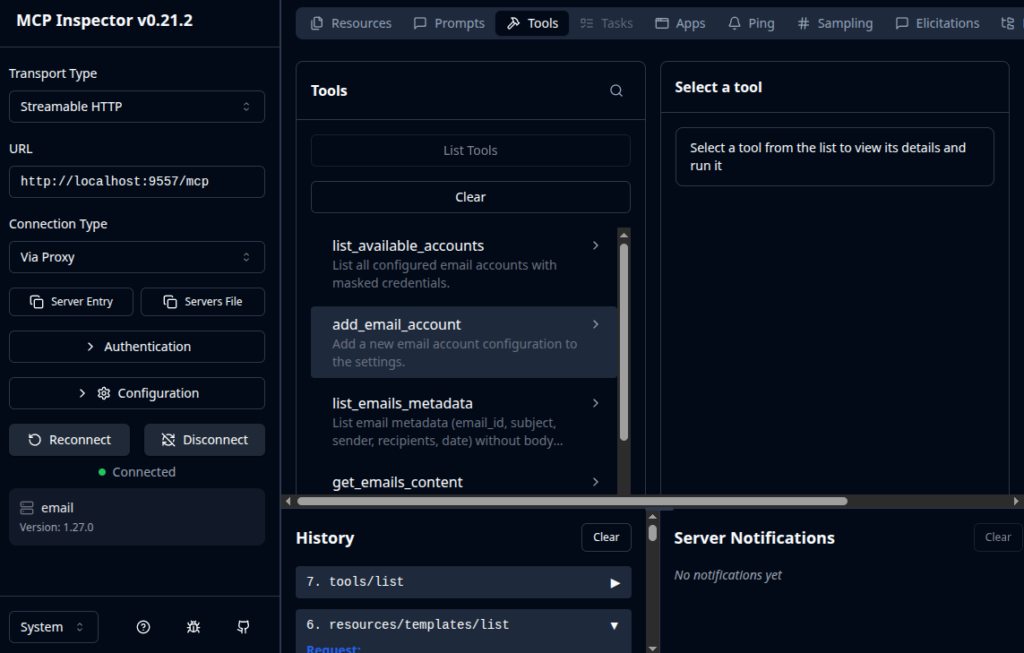
Task: Open the help icon in the sidebar footer
Action: [x=143, y=627]
